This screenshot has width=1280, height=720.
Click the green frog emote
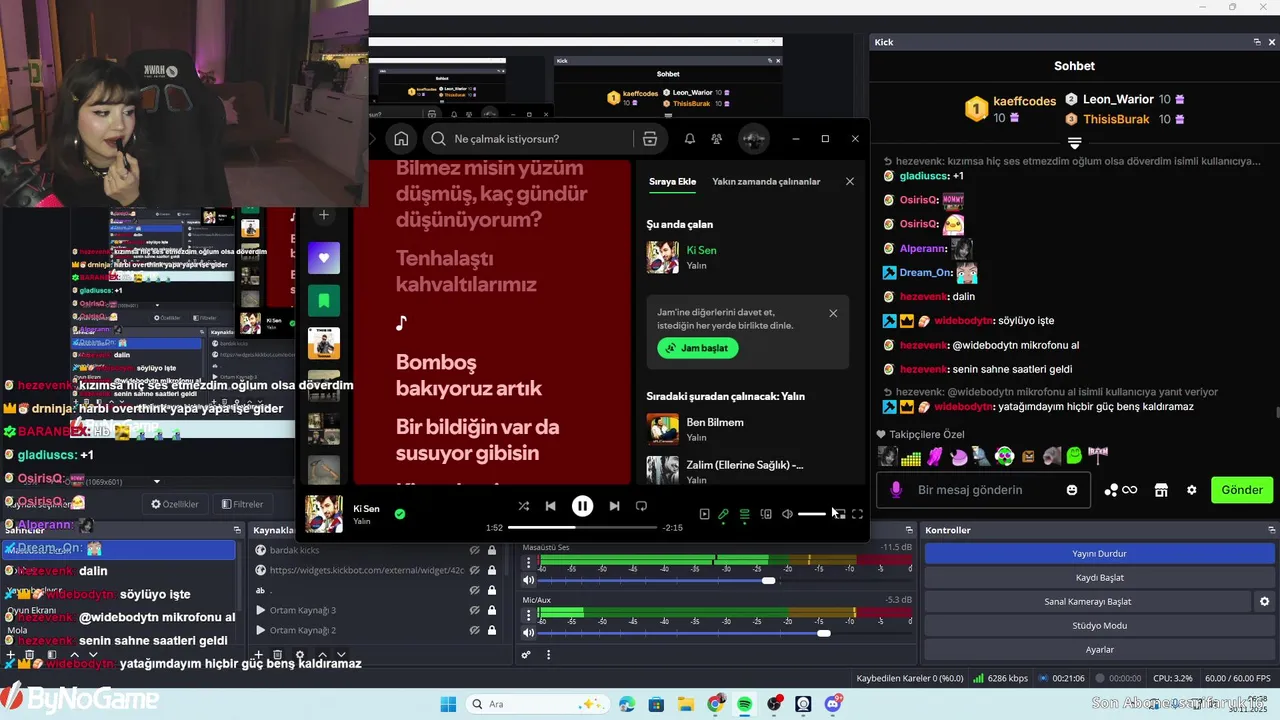pos(1074,456)
